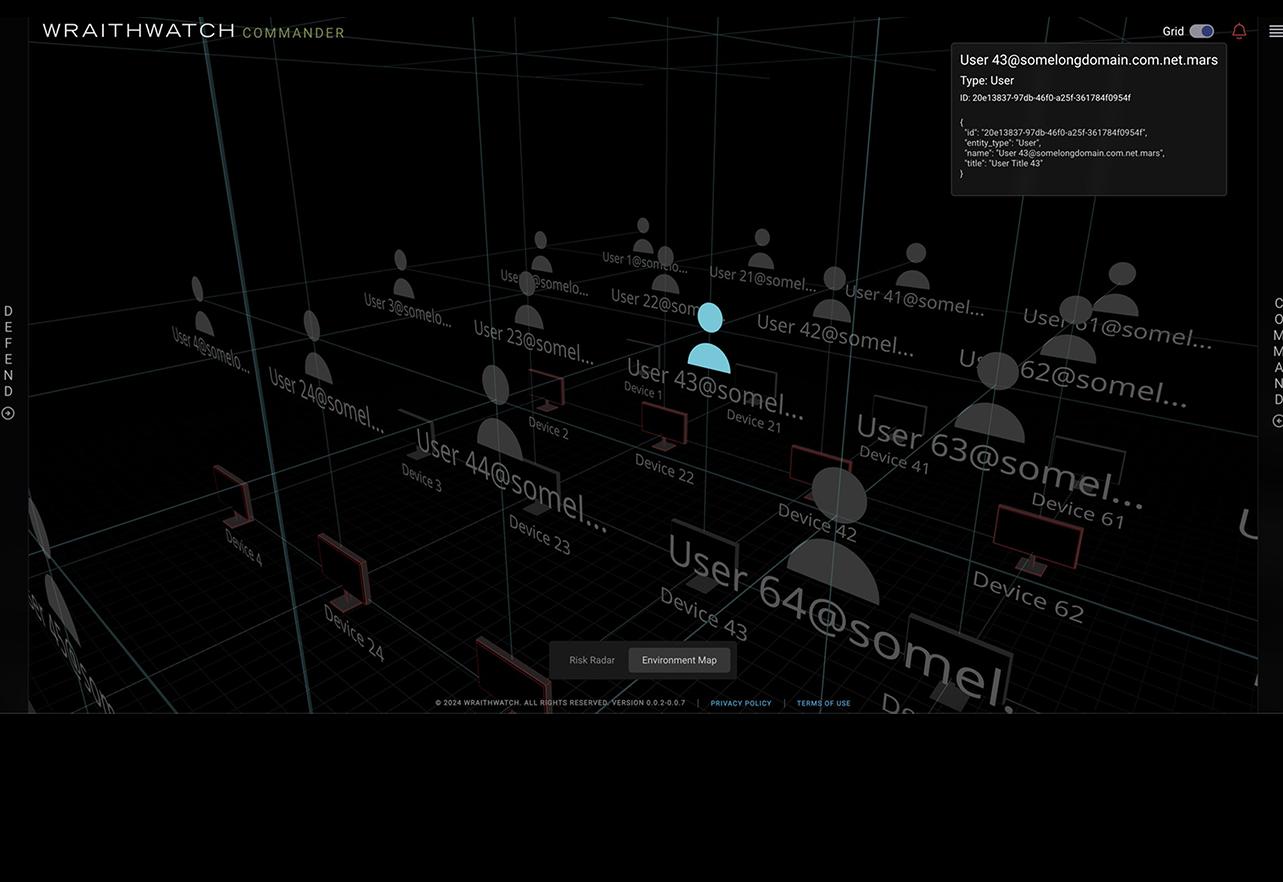The width and height of the screenshot is (1283, 882).
Task: Open the Privacy Policy link
Action: click(741, 703)
